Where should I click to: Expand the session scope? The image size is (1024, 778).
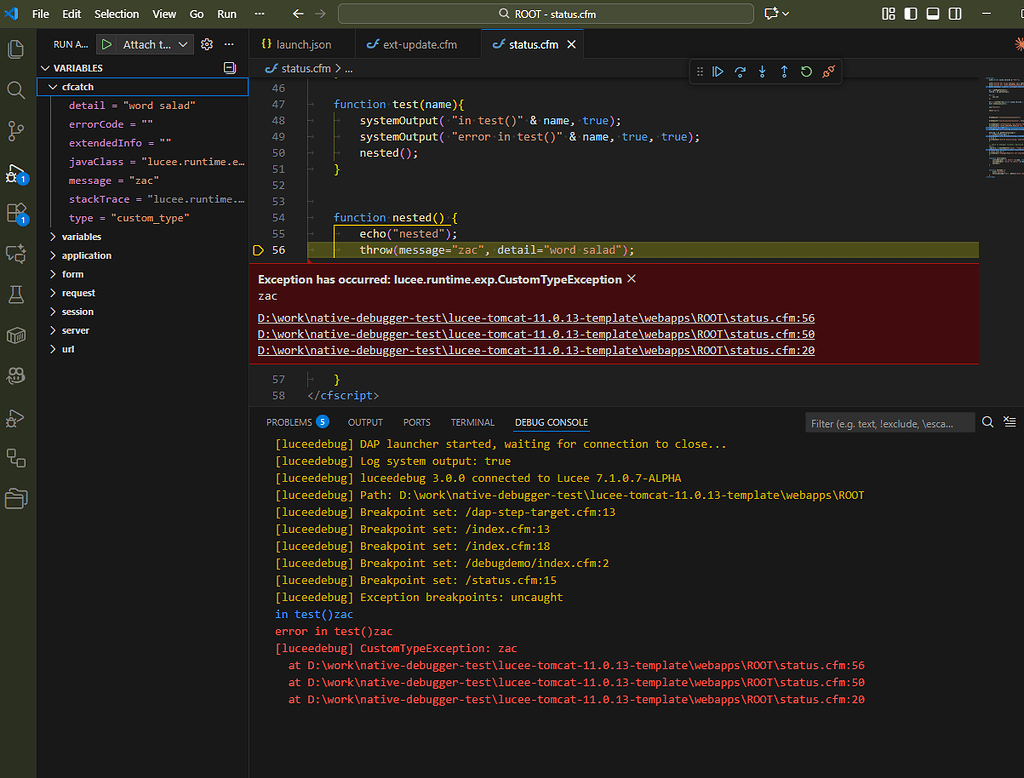coord(53,312)
